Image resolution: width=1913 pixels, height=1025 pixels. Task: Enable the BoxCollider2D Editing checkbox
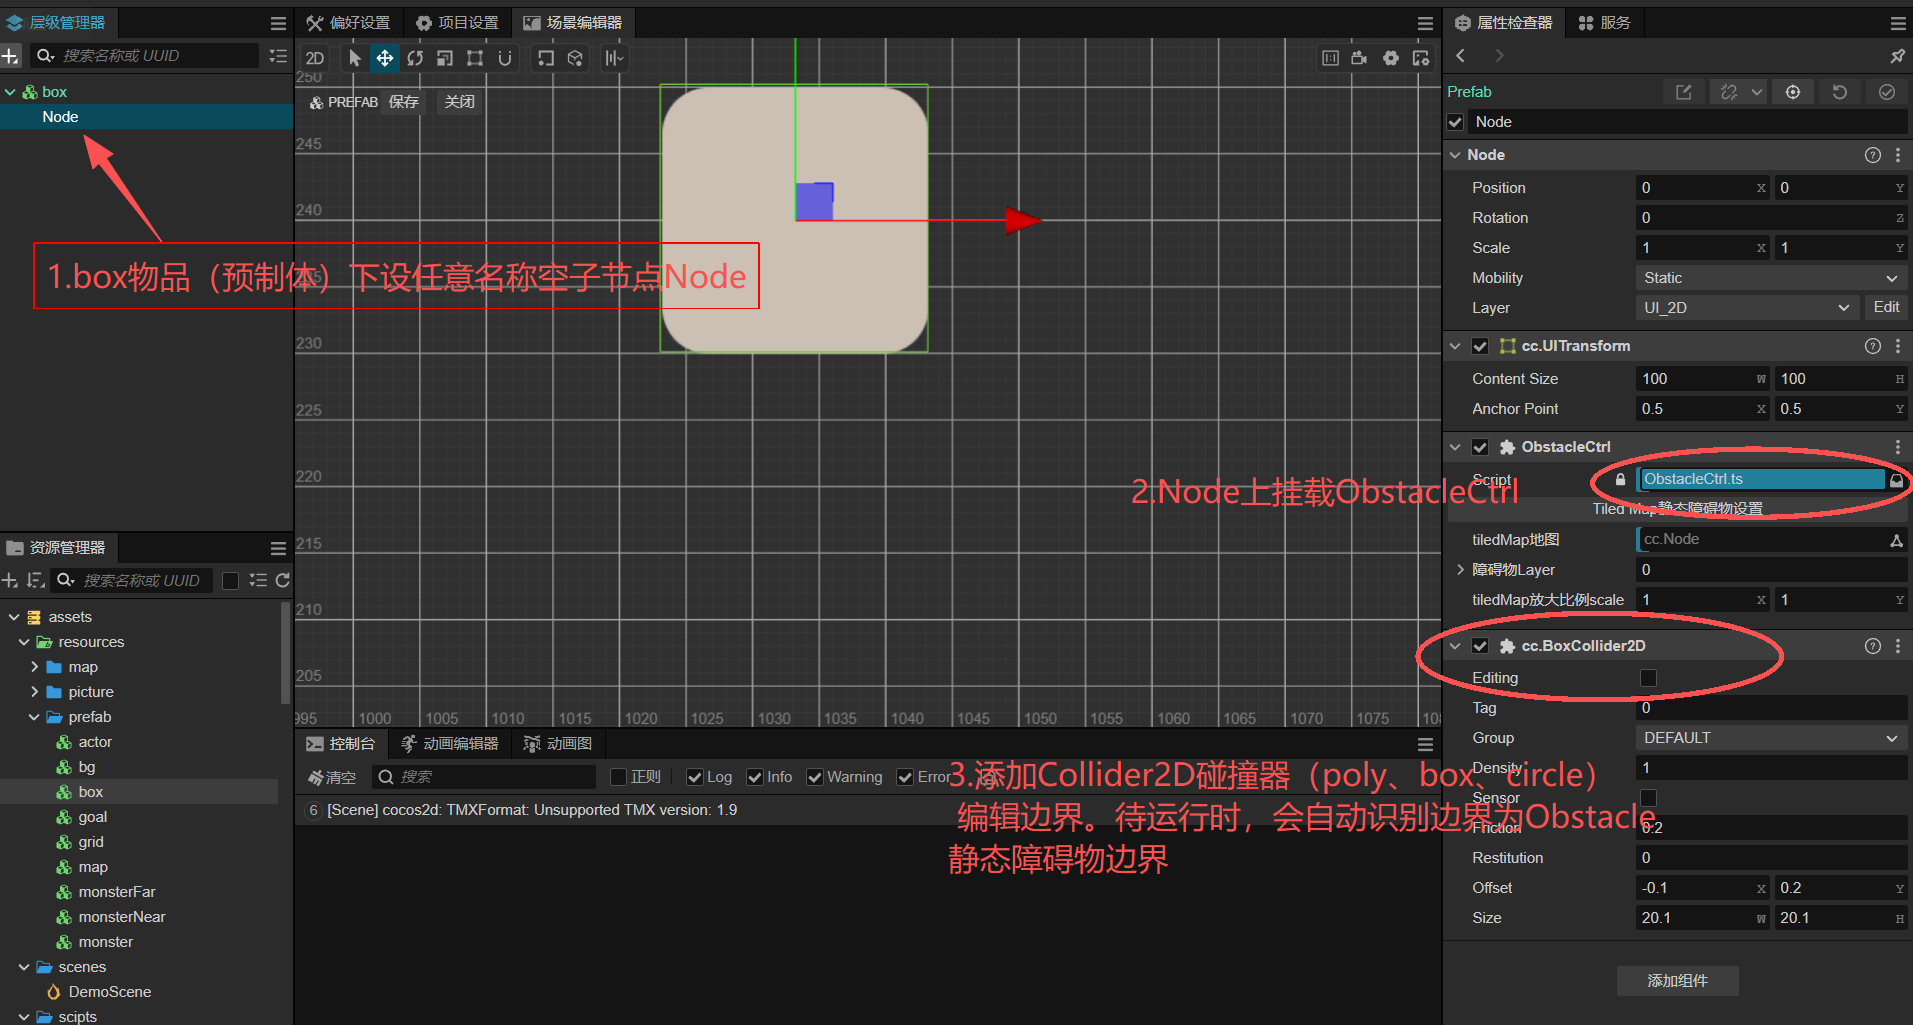(1648, 678)
